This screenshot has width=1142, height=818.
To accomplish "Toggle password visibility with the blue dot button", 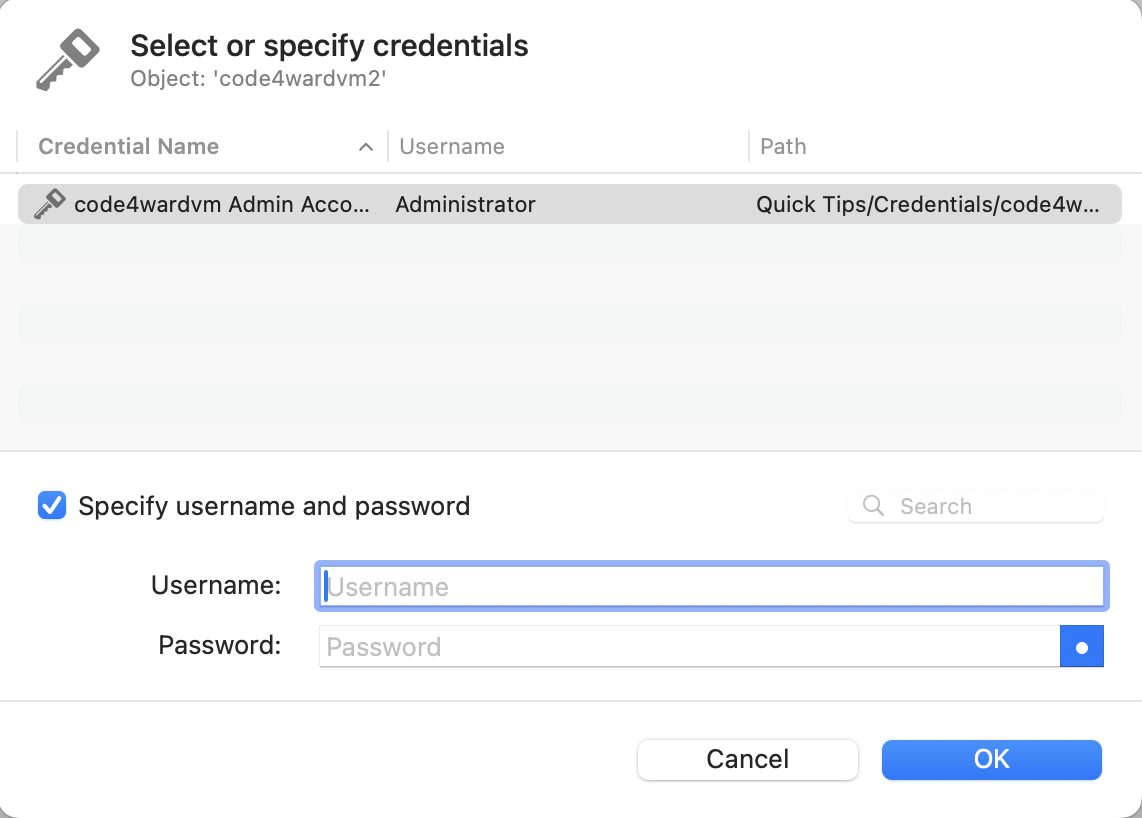I will [1082, 647].
